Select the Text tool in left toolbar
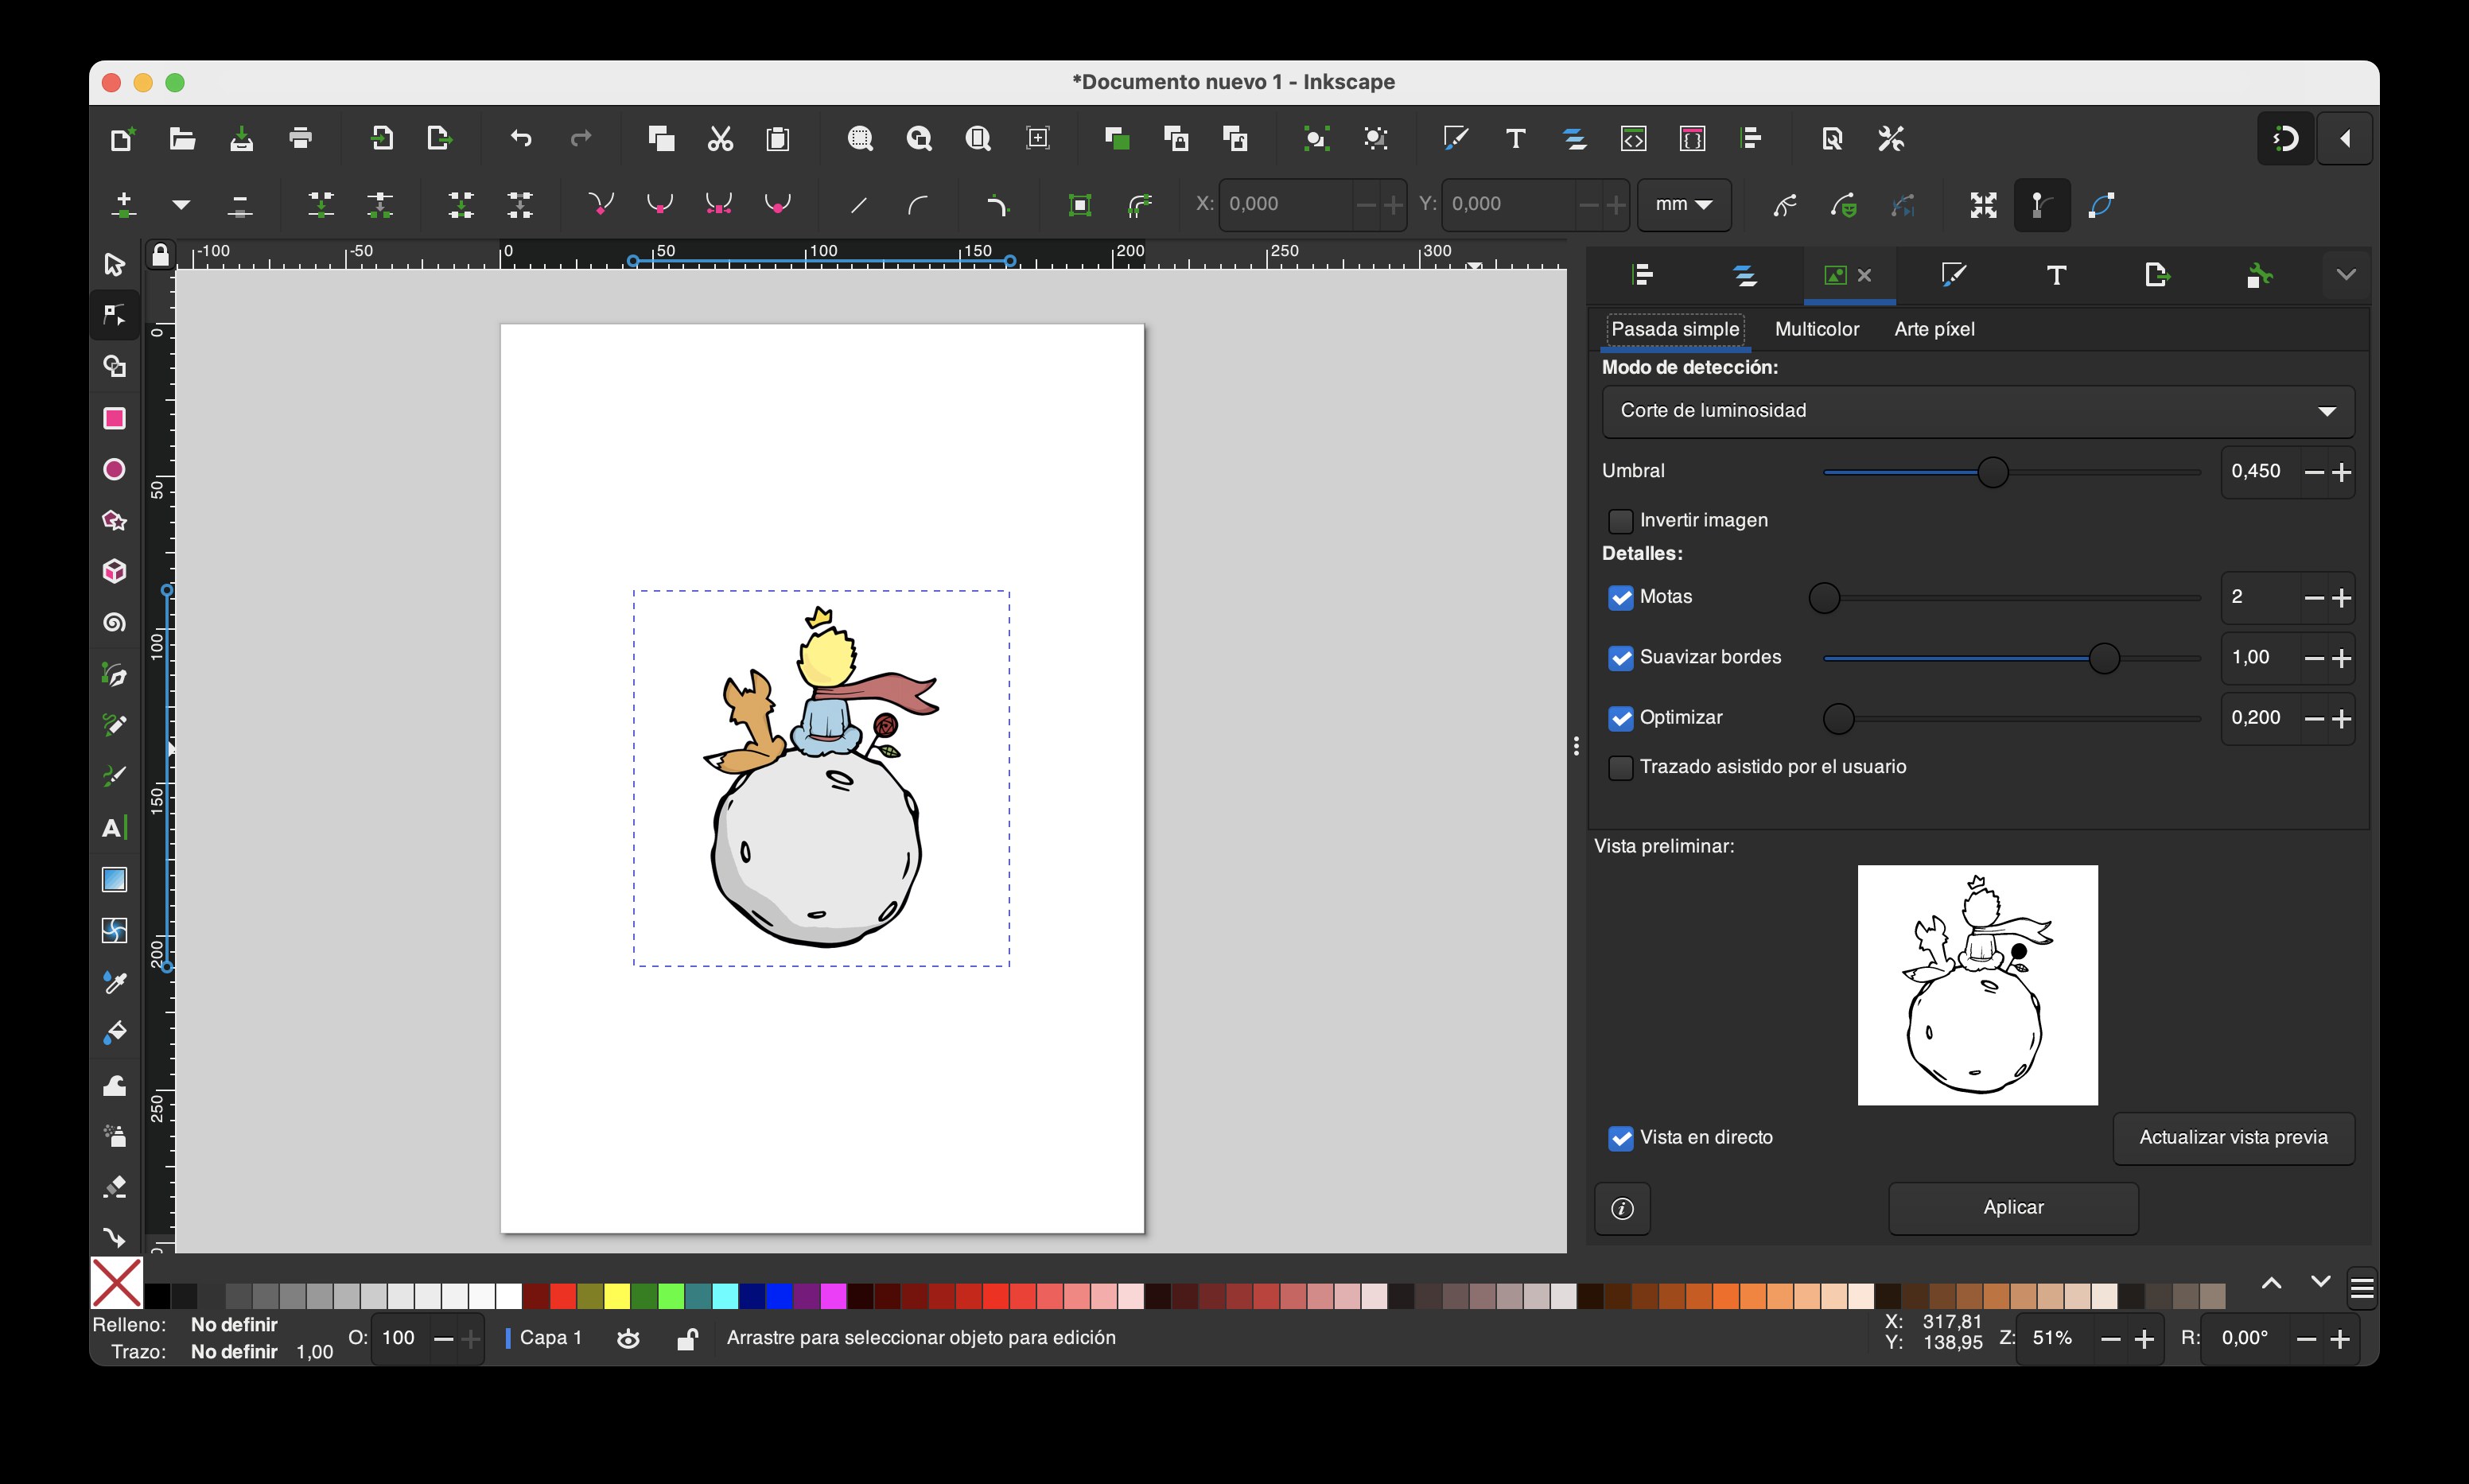 click(114, 828)
